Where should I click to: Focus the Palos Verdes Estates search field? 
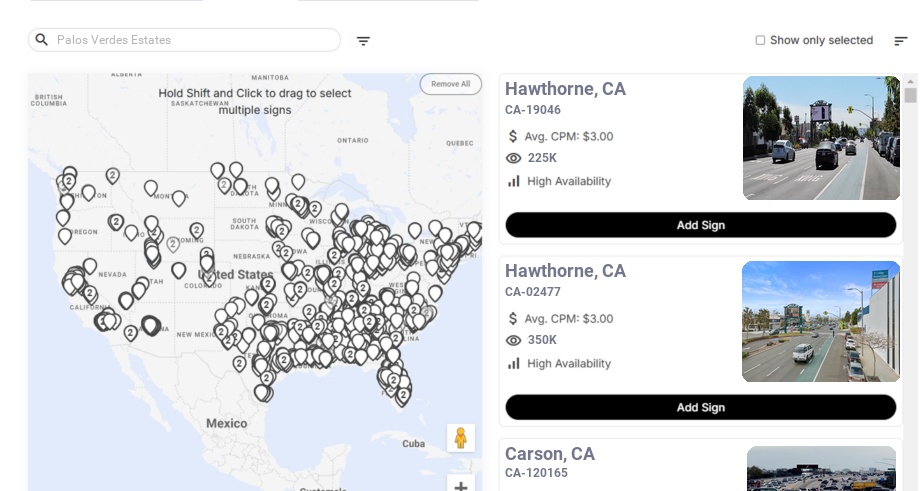pos(195,40)
